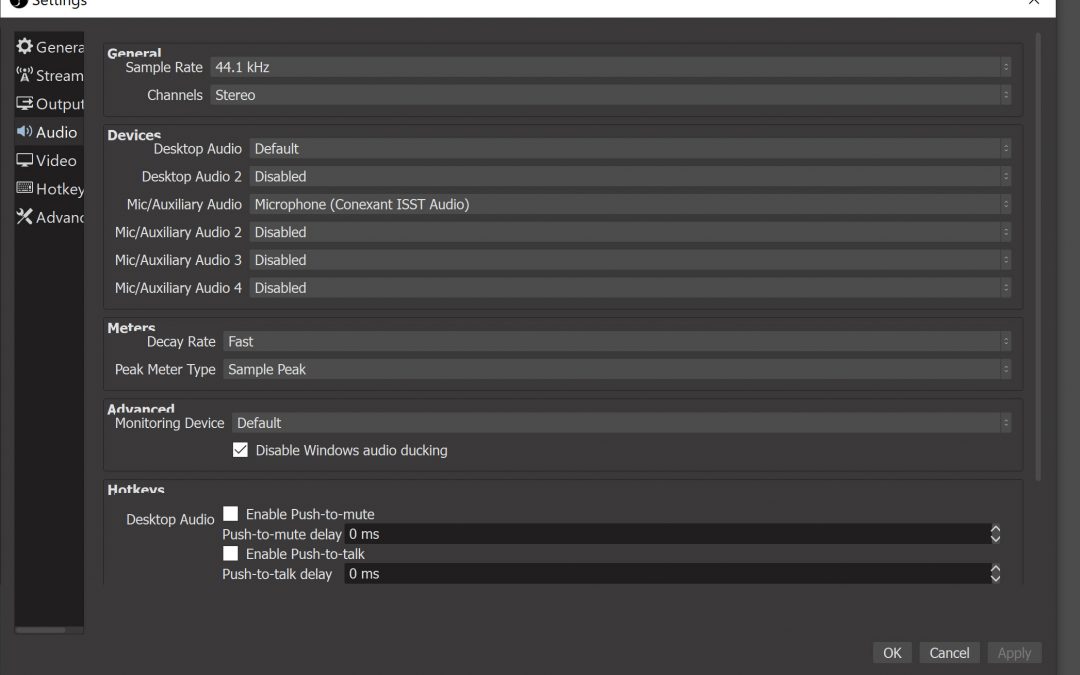
Task: Open the Monitoring Device dropdown
Action: [621, 423]
